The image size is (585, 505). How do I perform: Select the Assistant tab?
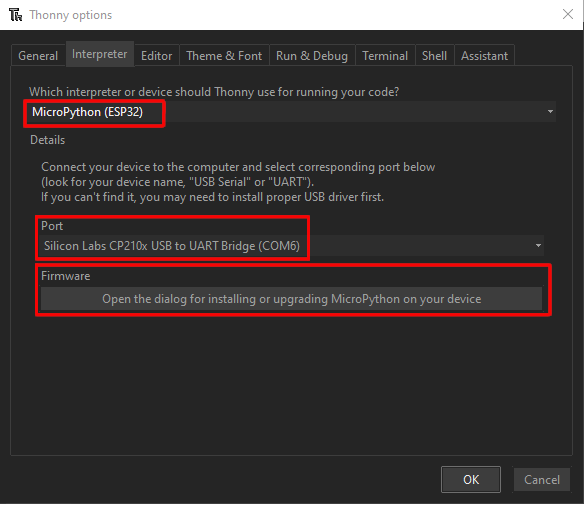484,56
